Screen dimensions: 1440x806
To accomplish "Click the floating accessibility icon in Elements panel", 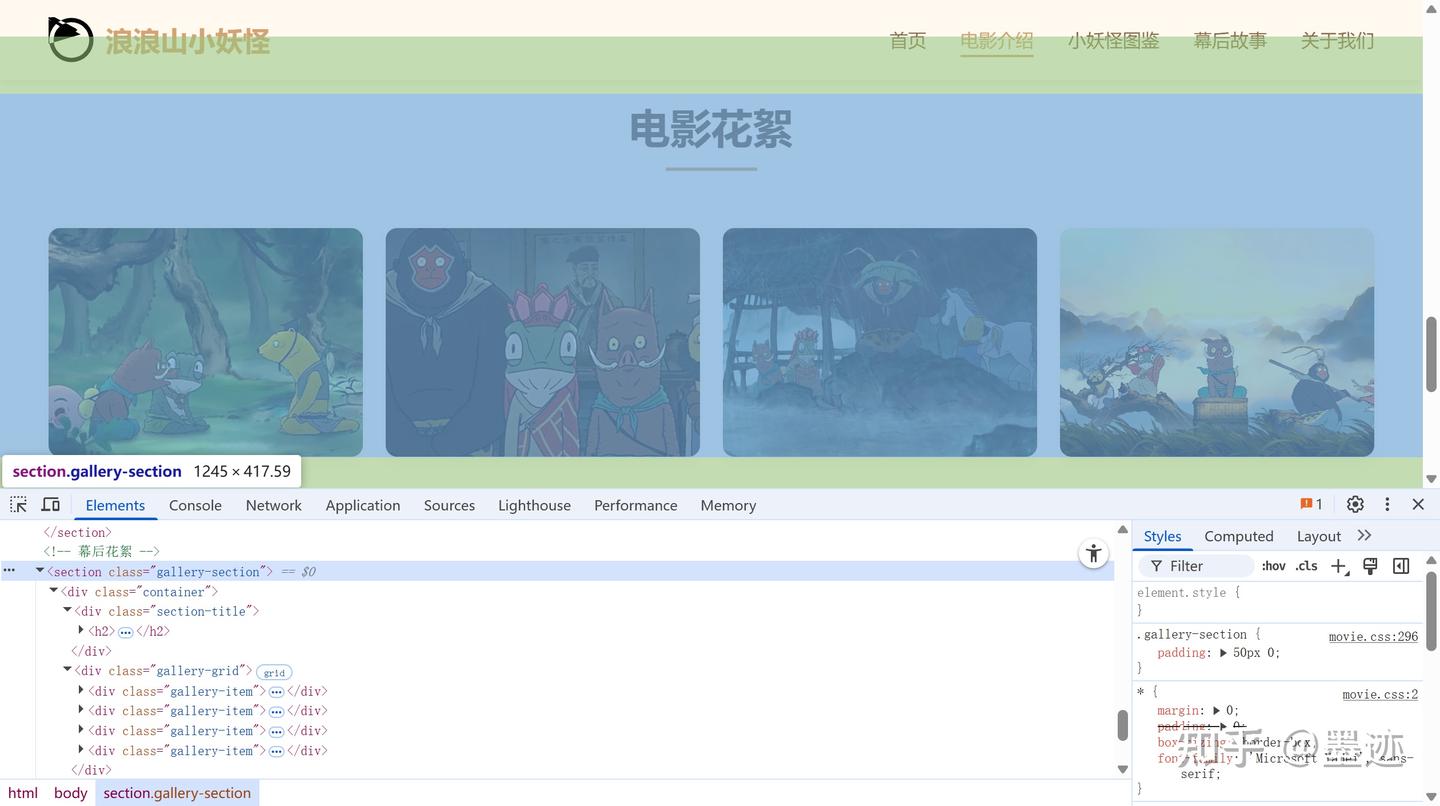I will 1094,553.
